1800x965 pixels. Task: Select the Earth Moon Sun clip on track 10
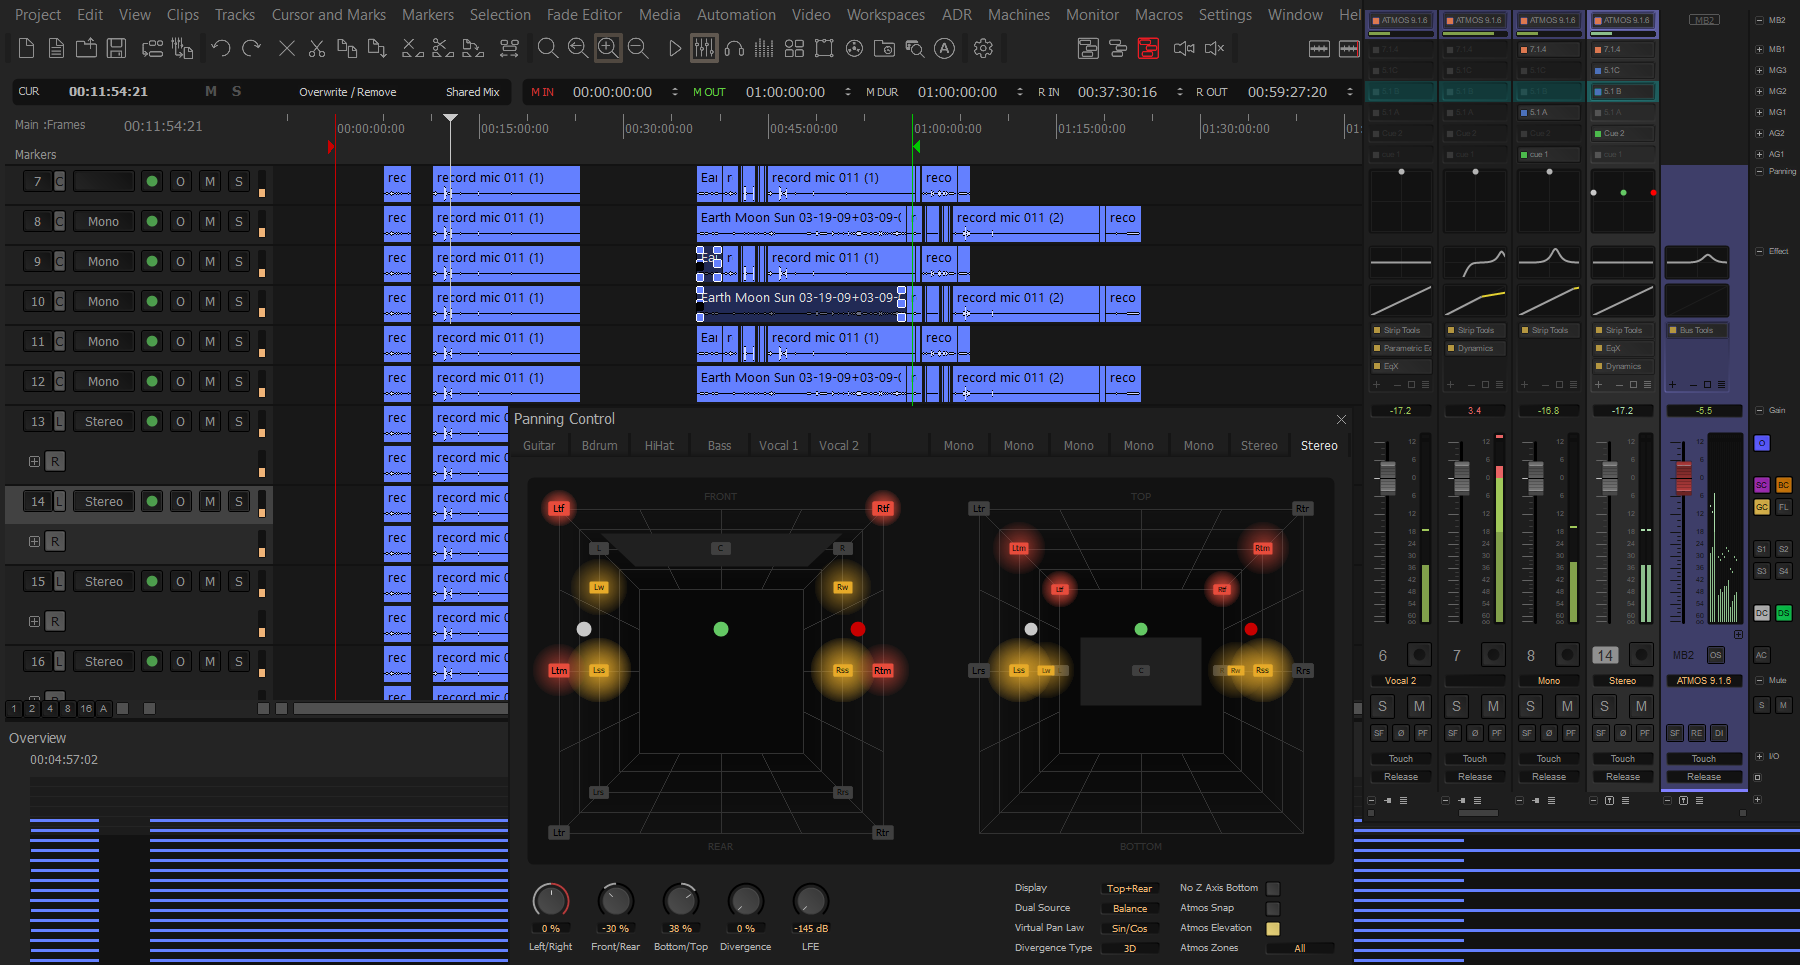800,298
